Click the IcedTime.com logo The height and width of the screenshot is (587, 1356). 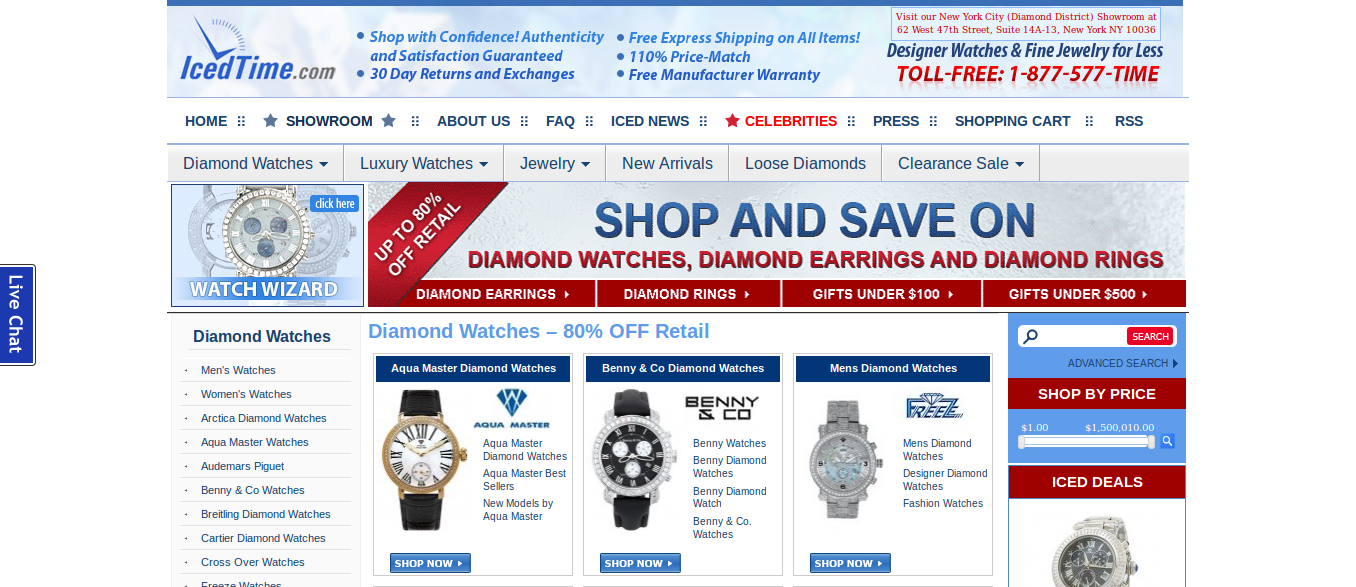(258, 50)
